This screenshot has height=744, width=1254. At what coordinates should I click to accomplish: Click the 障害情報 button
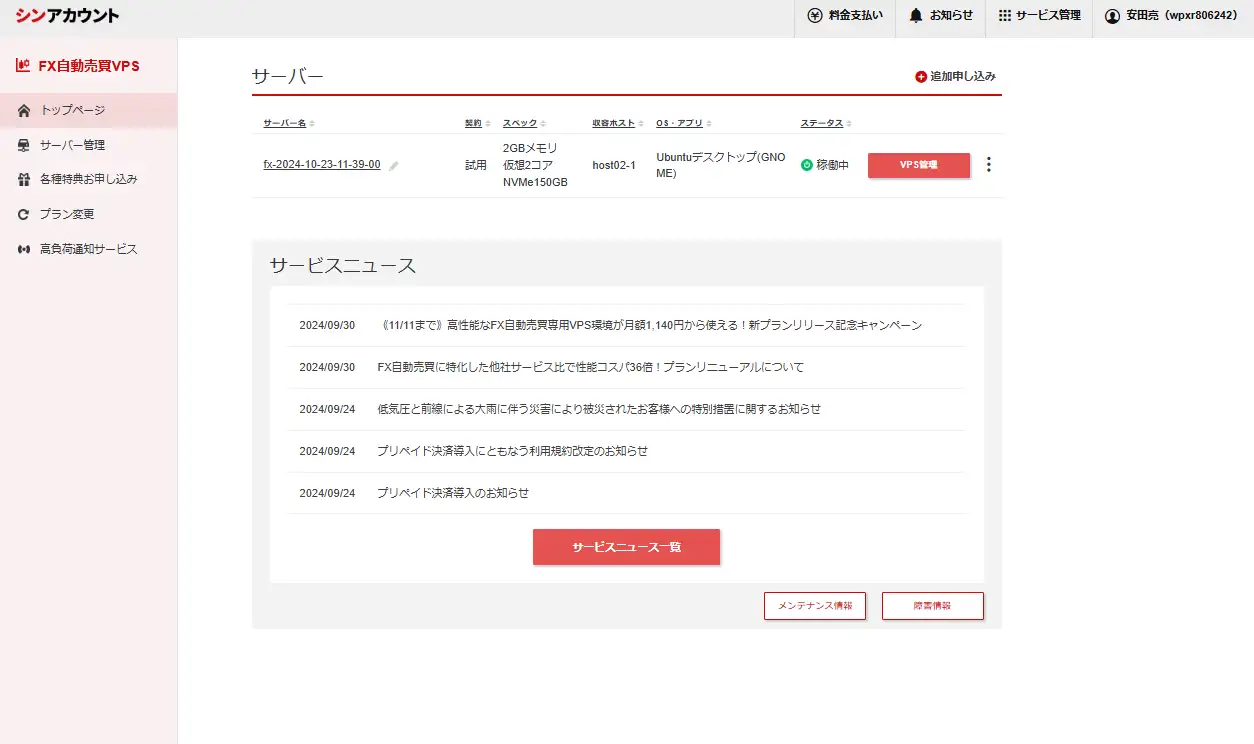point(932,606)
